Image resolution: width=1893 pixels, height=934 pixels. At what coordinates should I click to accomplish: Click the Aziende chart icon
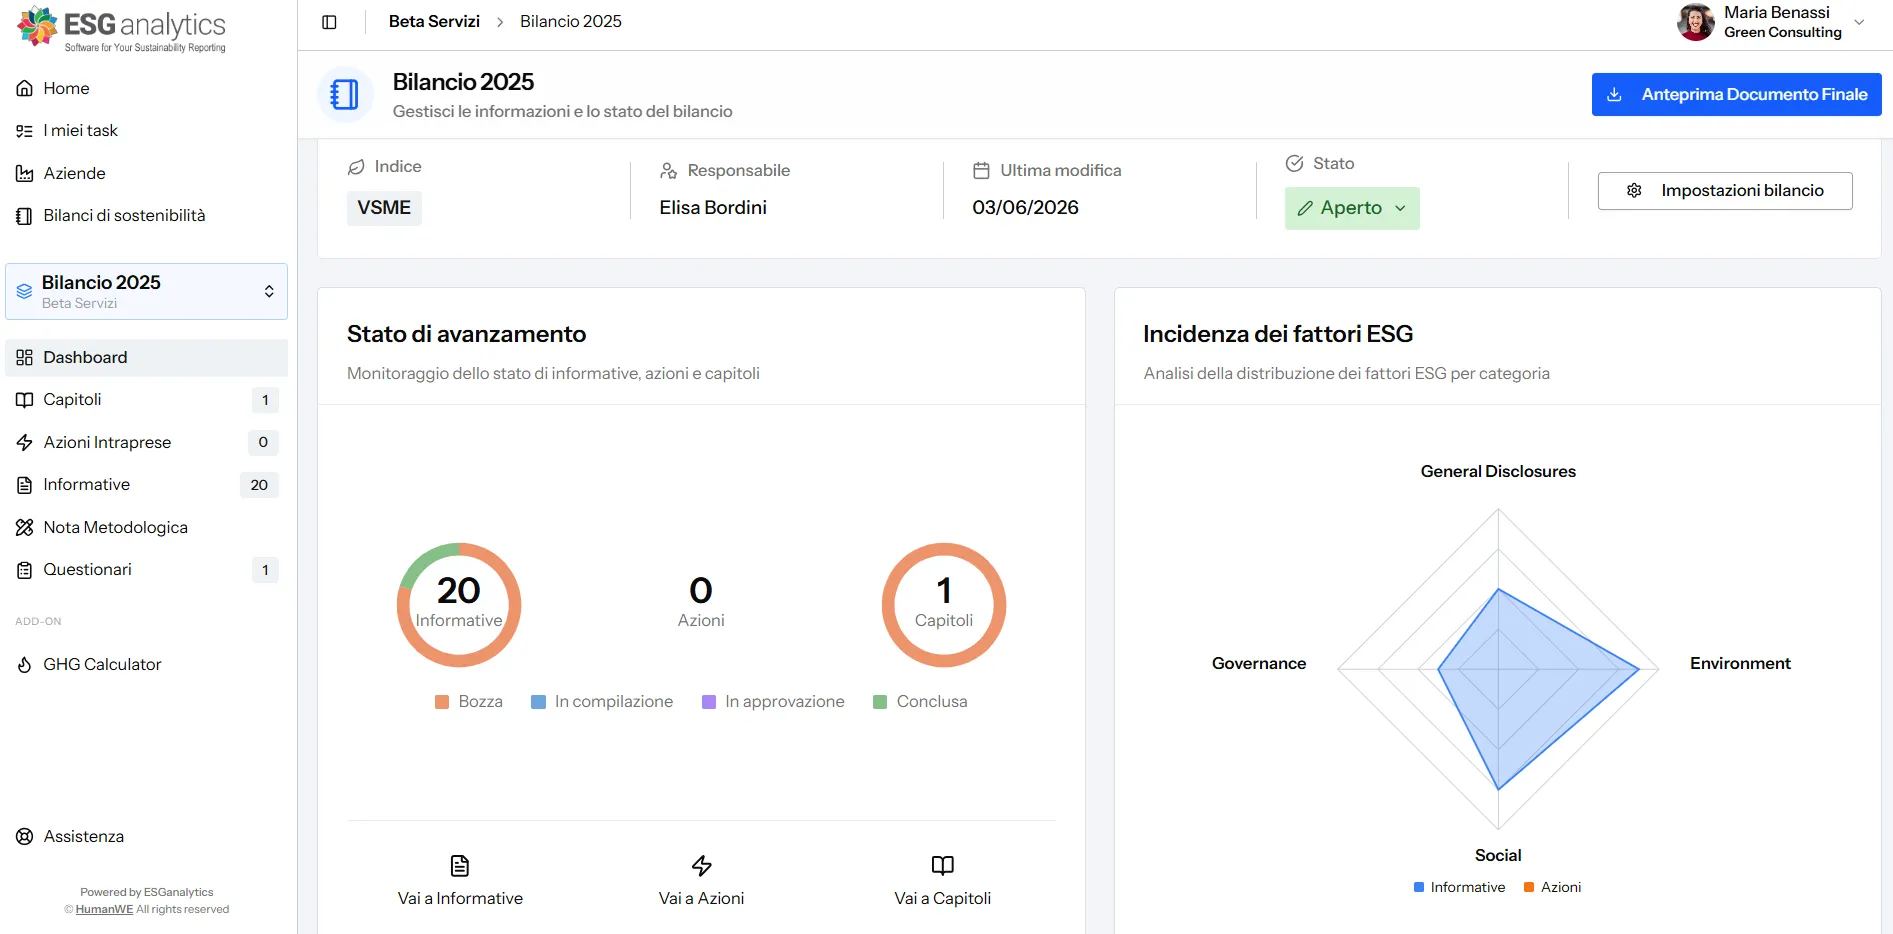click(x=25, y=173)
